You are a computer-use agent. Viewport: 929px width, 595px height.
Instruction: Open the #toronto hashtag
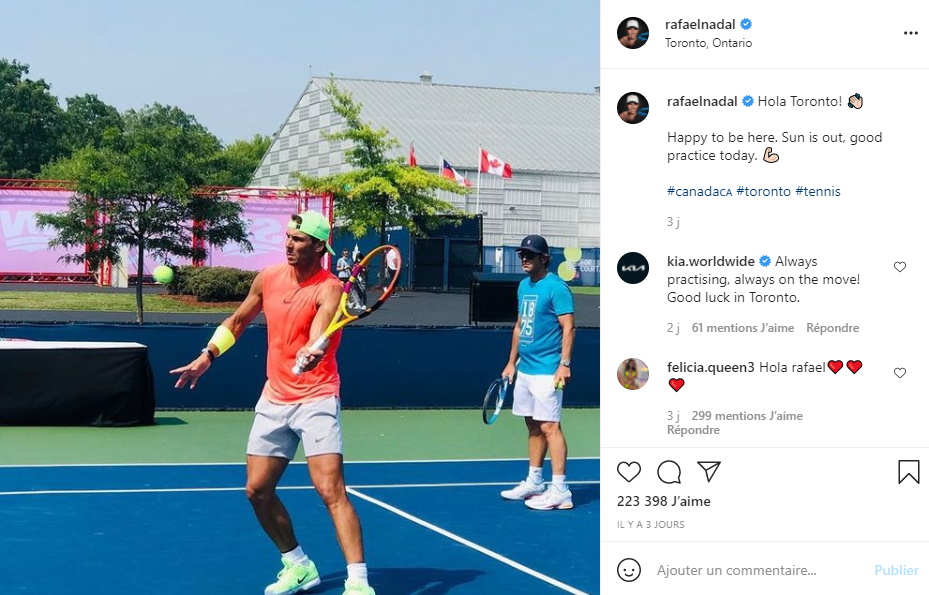(x=763, y=191)
